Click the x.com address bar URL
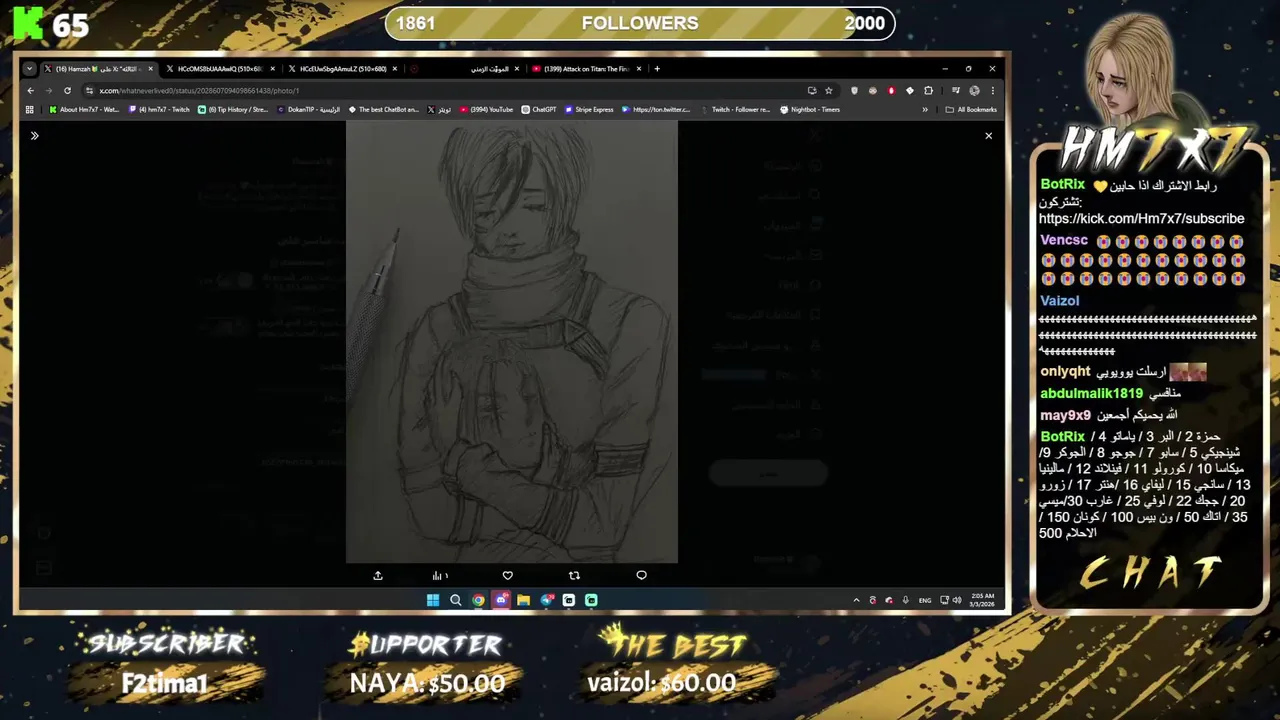Screen dimensions: 1280x720 click(x=199, y=91)
